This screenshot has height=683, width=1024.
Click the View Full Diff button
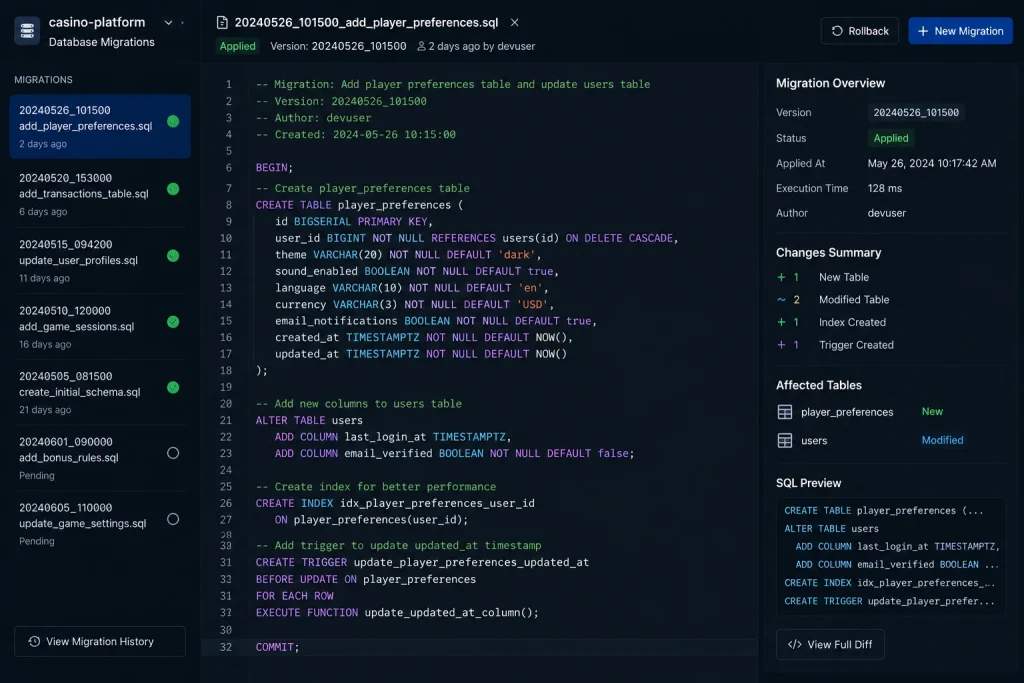coord(830,644)
